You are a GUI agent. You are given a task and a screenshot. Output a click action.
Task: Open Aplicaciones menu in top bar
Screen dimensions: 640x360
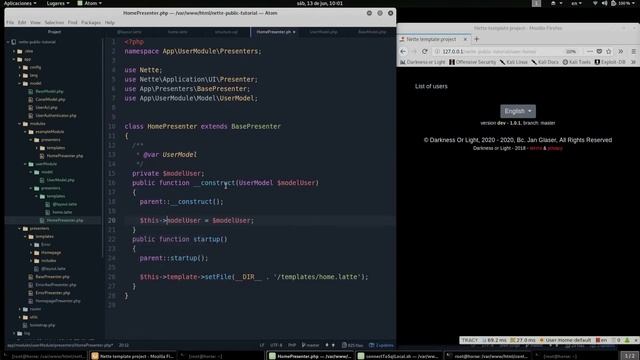(x=20, y=3)
